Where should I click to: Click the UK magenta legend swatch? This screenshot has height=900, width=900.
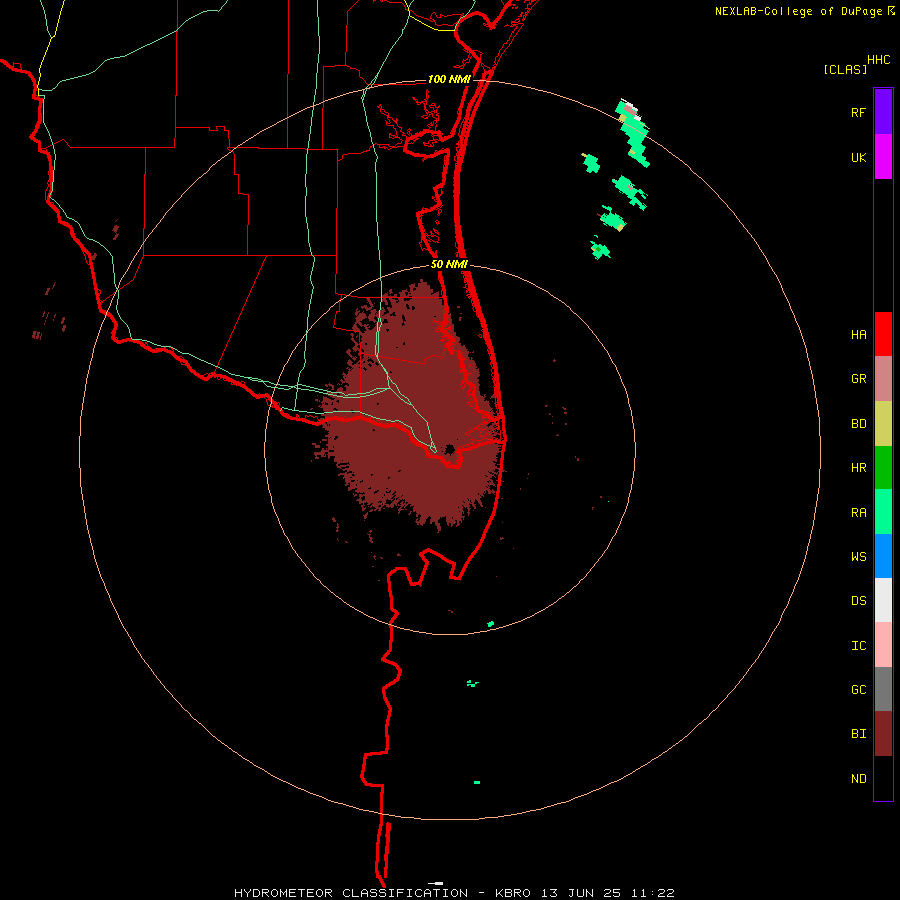click(883, 157)
